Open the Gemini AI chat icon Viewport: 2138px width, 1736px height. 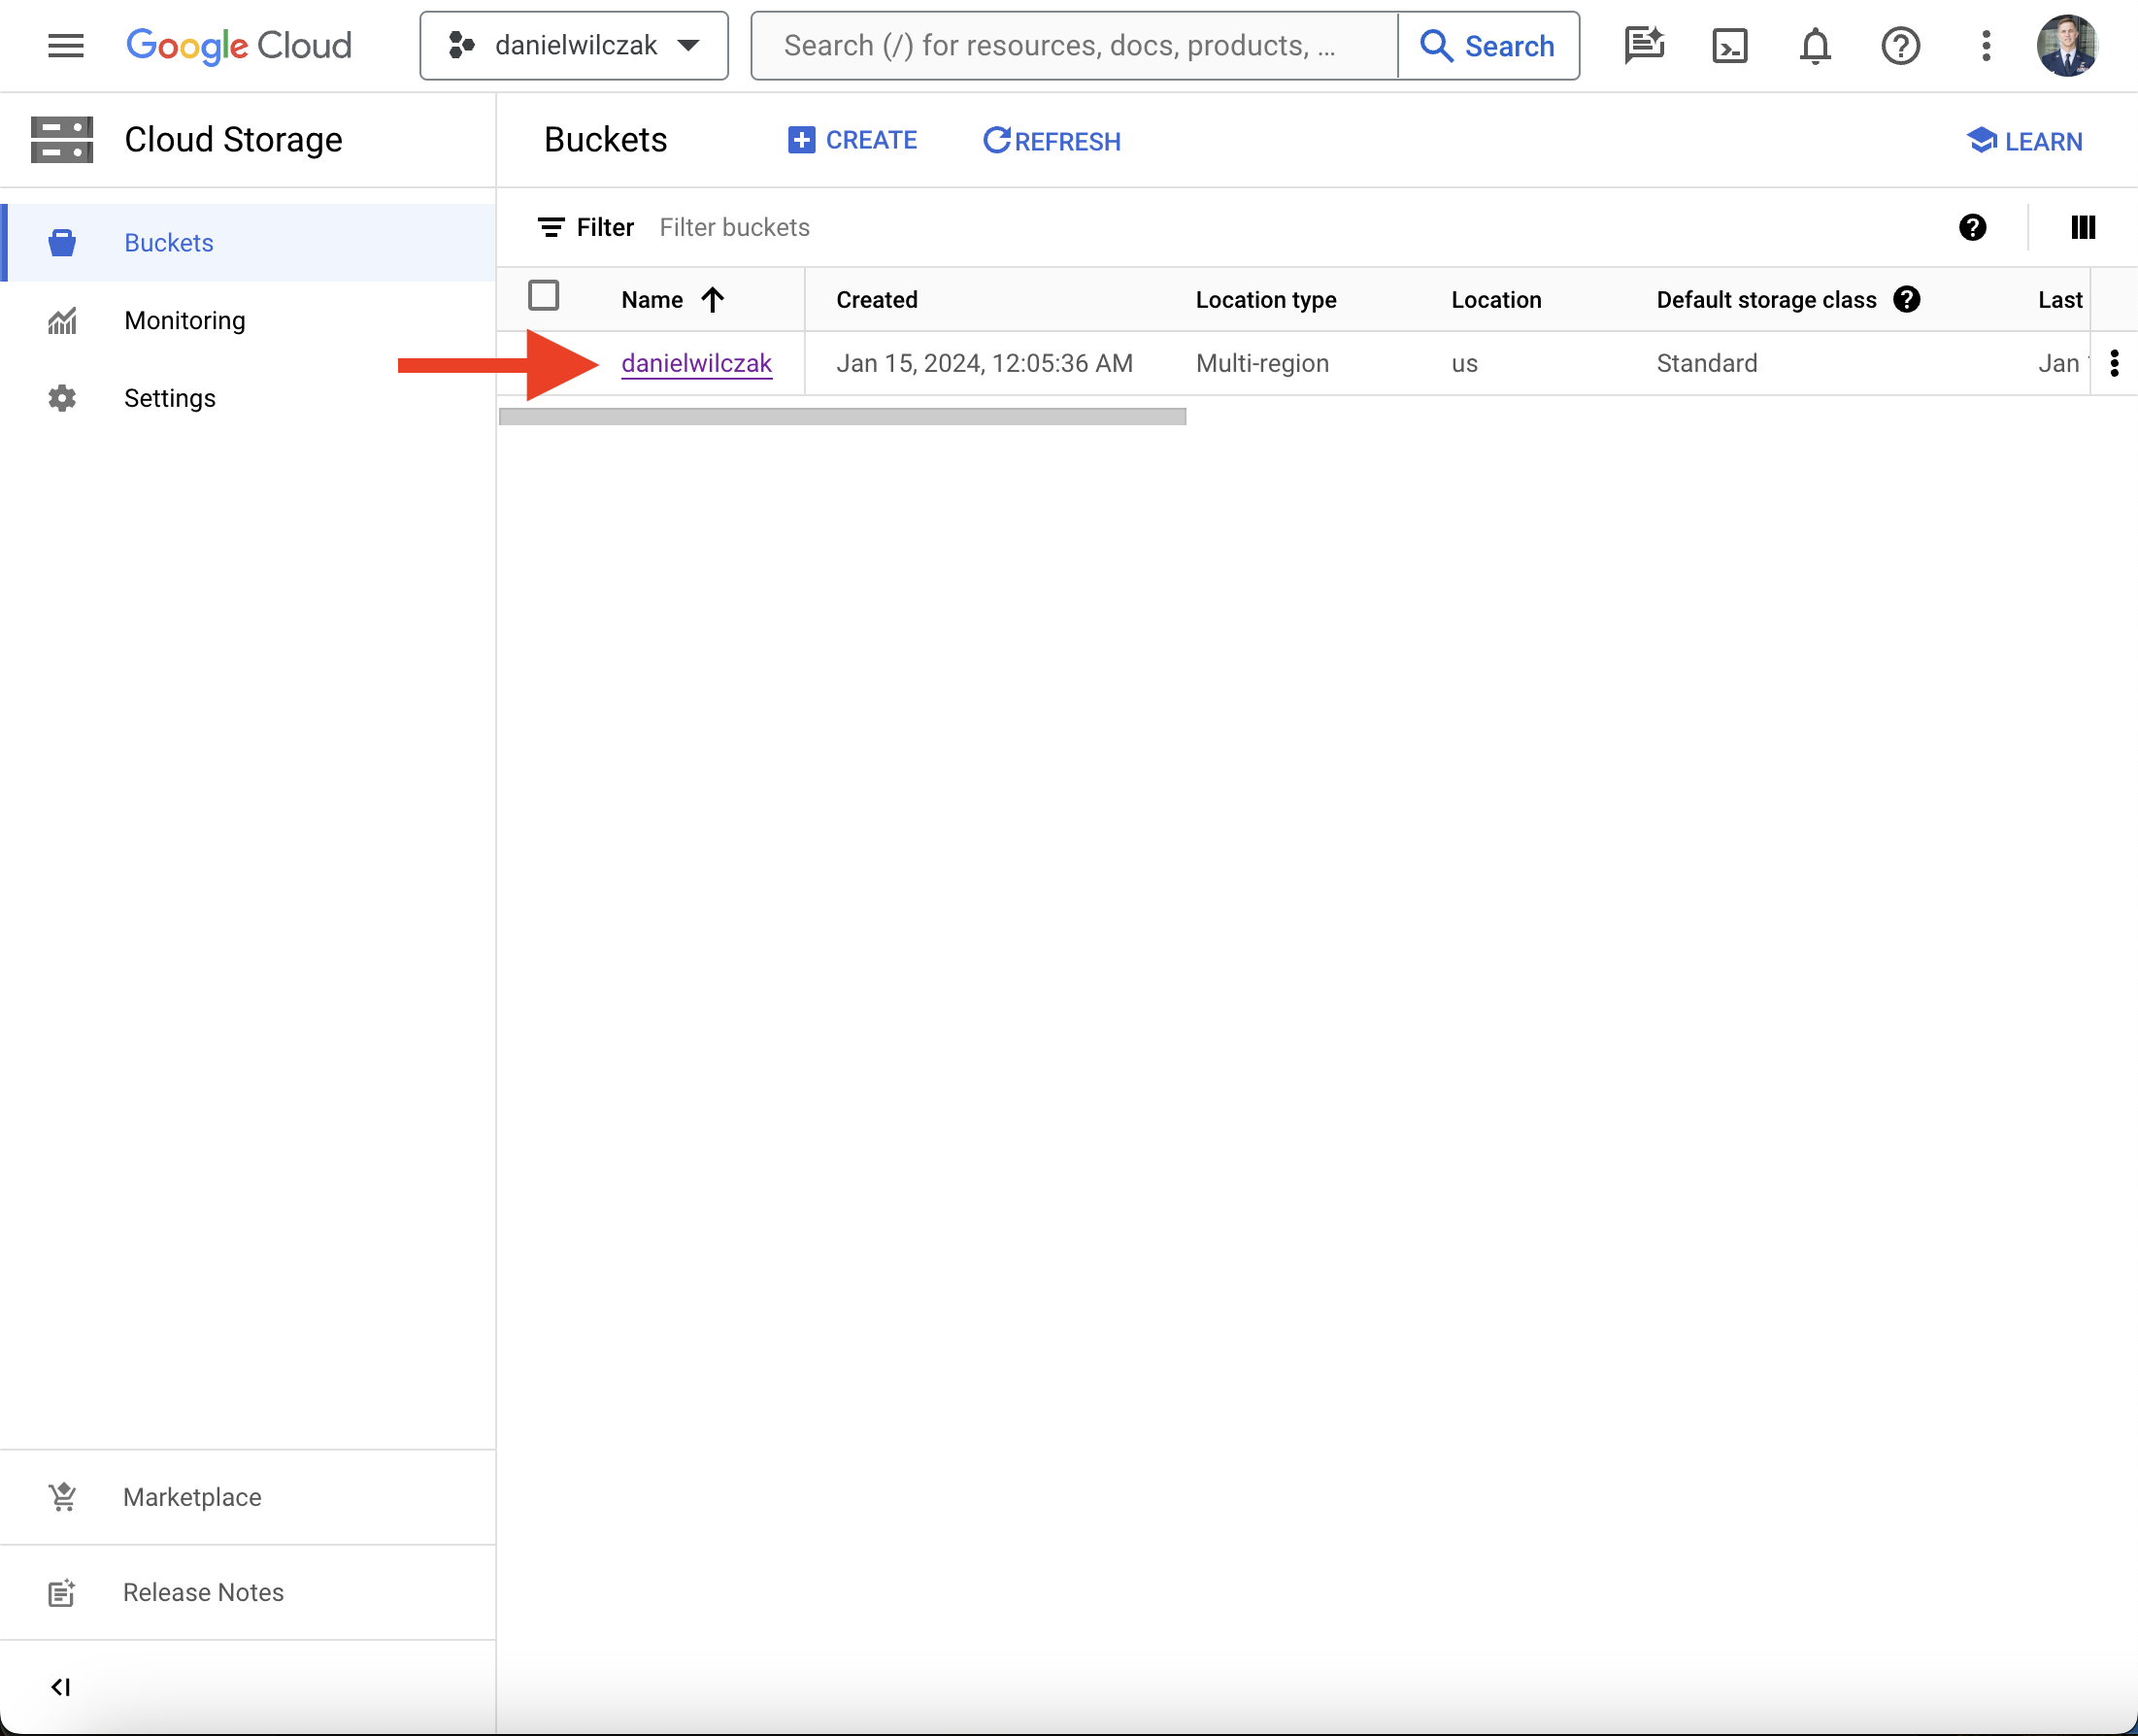(1644, 46)
